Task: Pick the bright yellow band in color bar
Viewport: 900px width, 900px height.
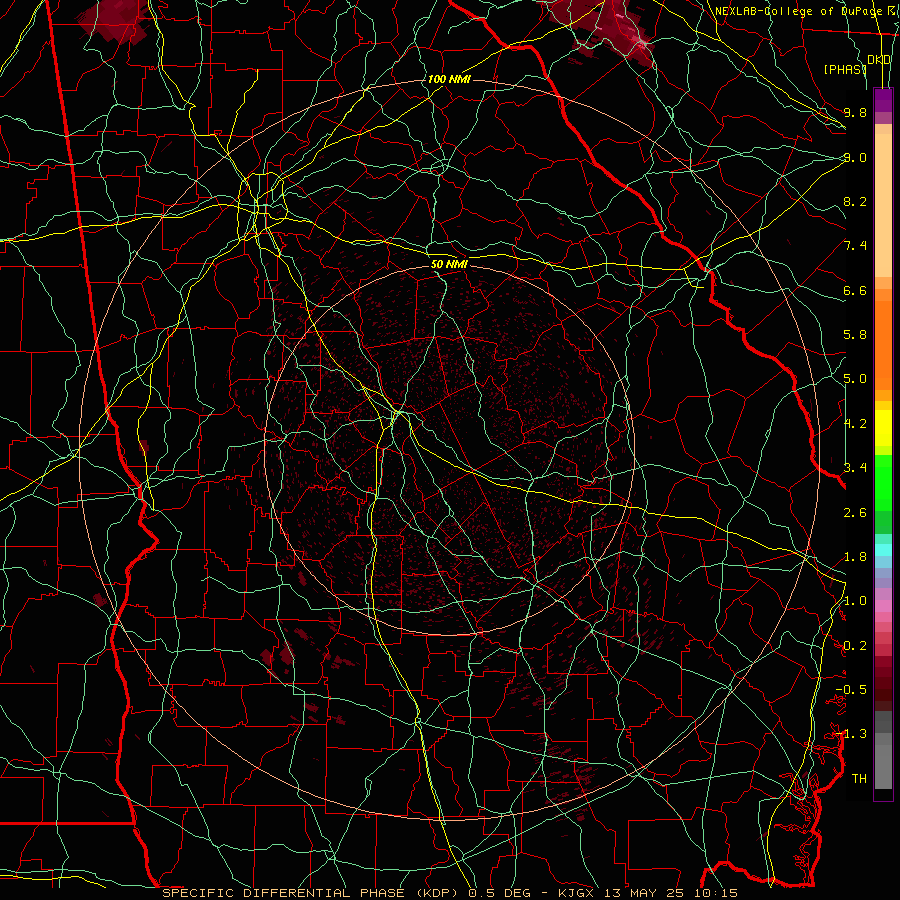Action: (x=883, y=428)
